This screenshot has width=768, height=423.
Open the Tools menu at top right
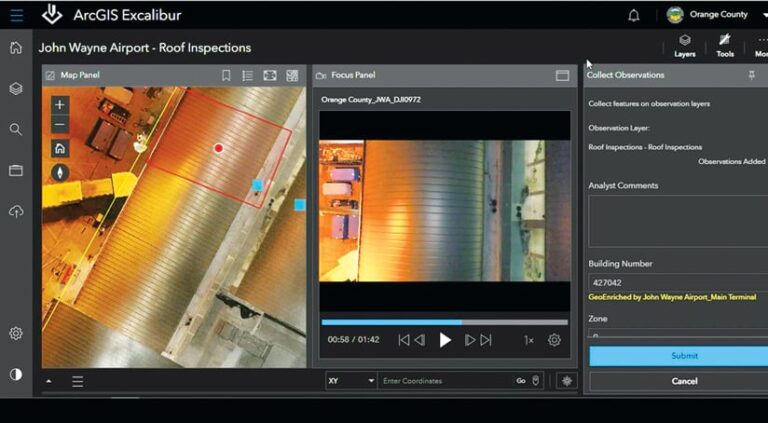[x=725, y=46]
